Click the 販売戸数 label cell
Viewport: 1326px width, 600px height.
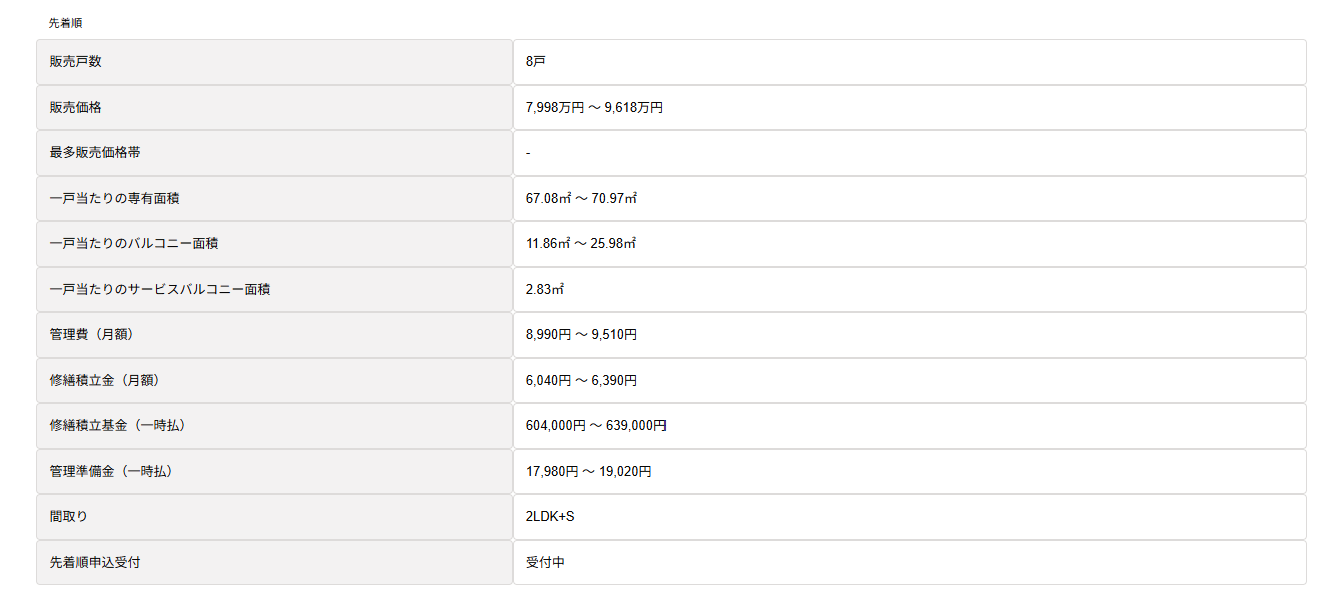pos(274,62)
